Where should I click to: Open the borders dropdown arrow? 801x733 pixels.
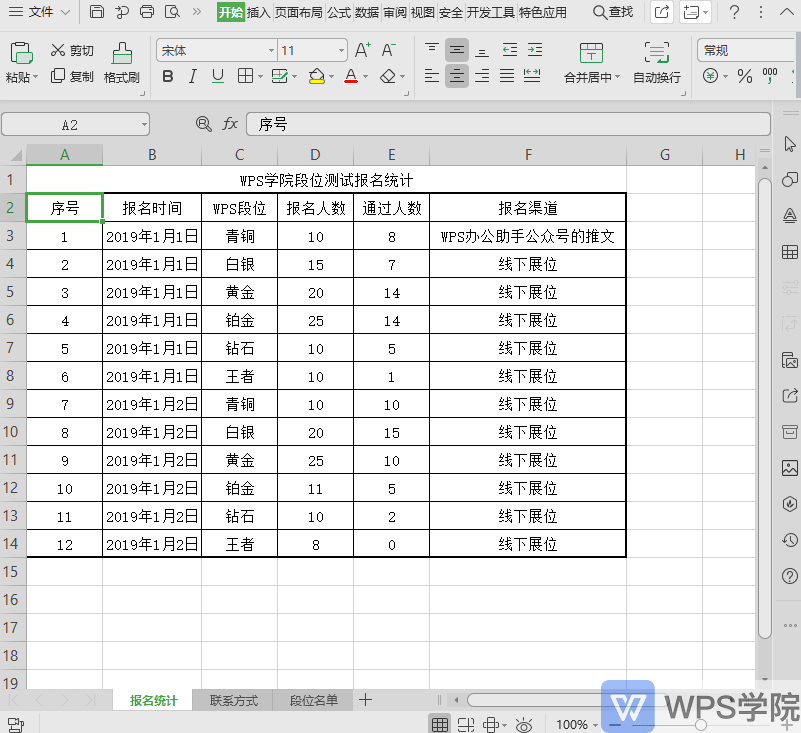pos(260,77)
